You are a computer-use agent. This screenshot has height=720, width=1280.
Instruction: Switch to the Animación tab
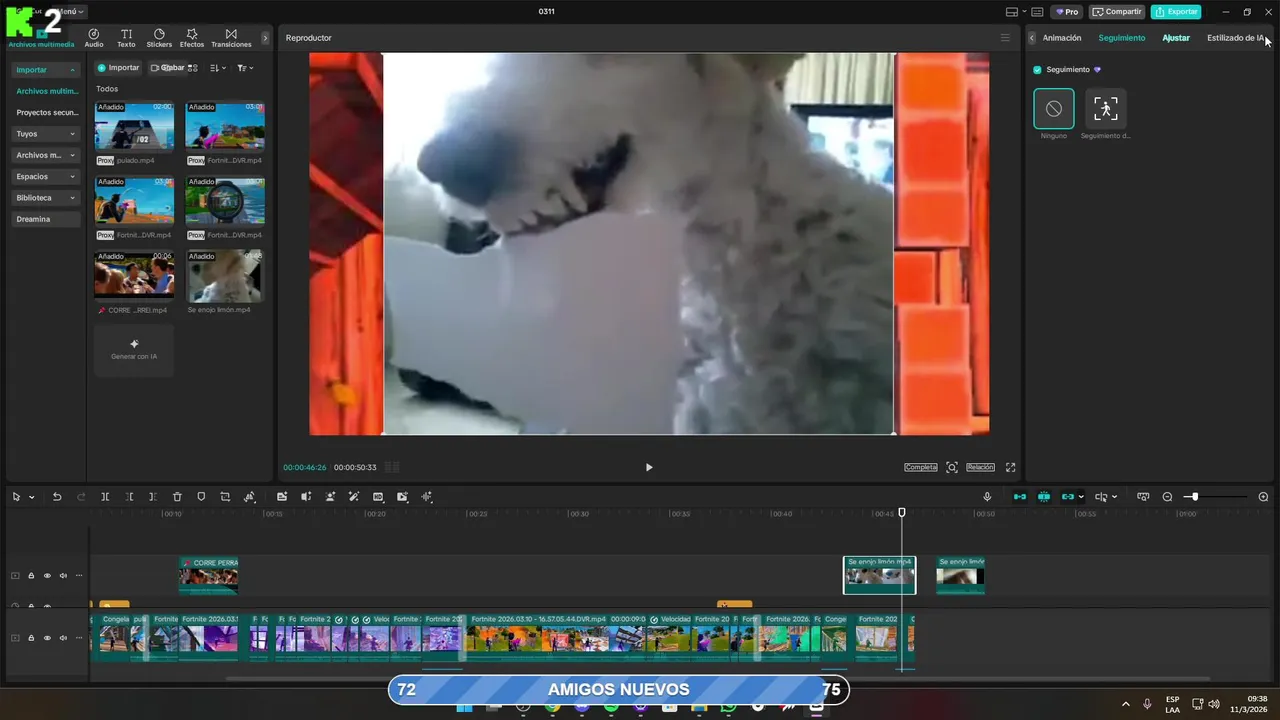pos(1062,38)
